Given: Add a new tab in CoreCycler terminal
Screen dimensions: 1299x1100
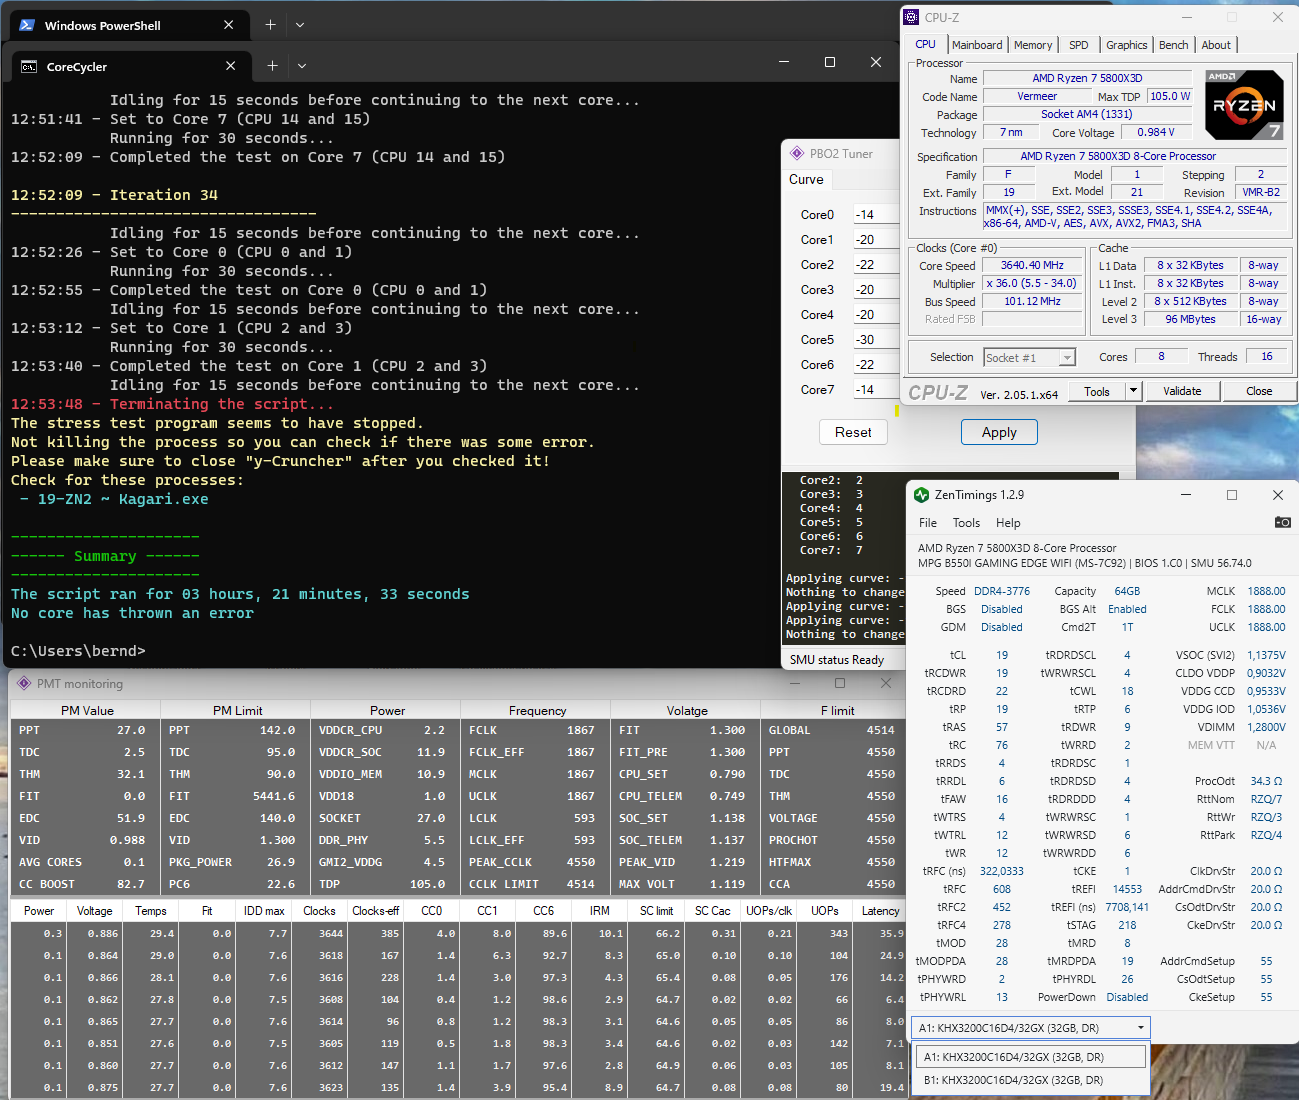Looking at the screenshot, I should click(x=272, y=66).
